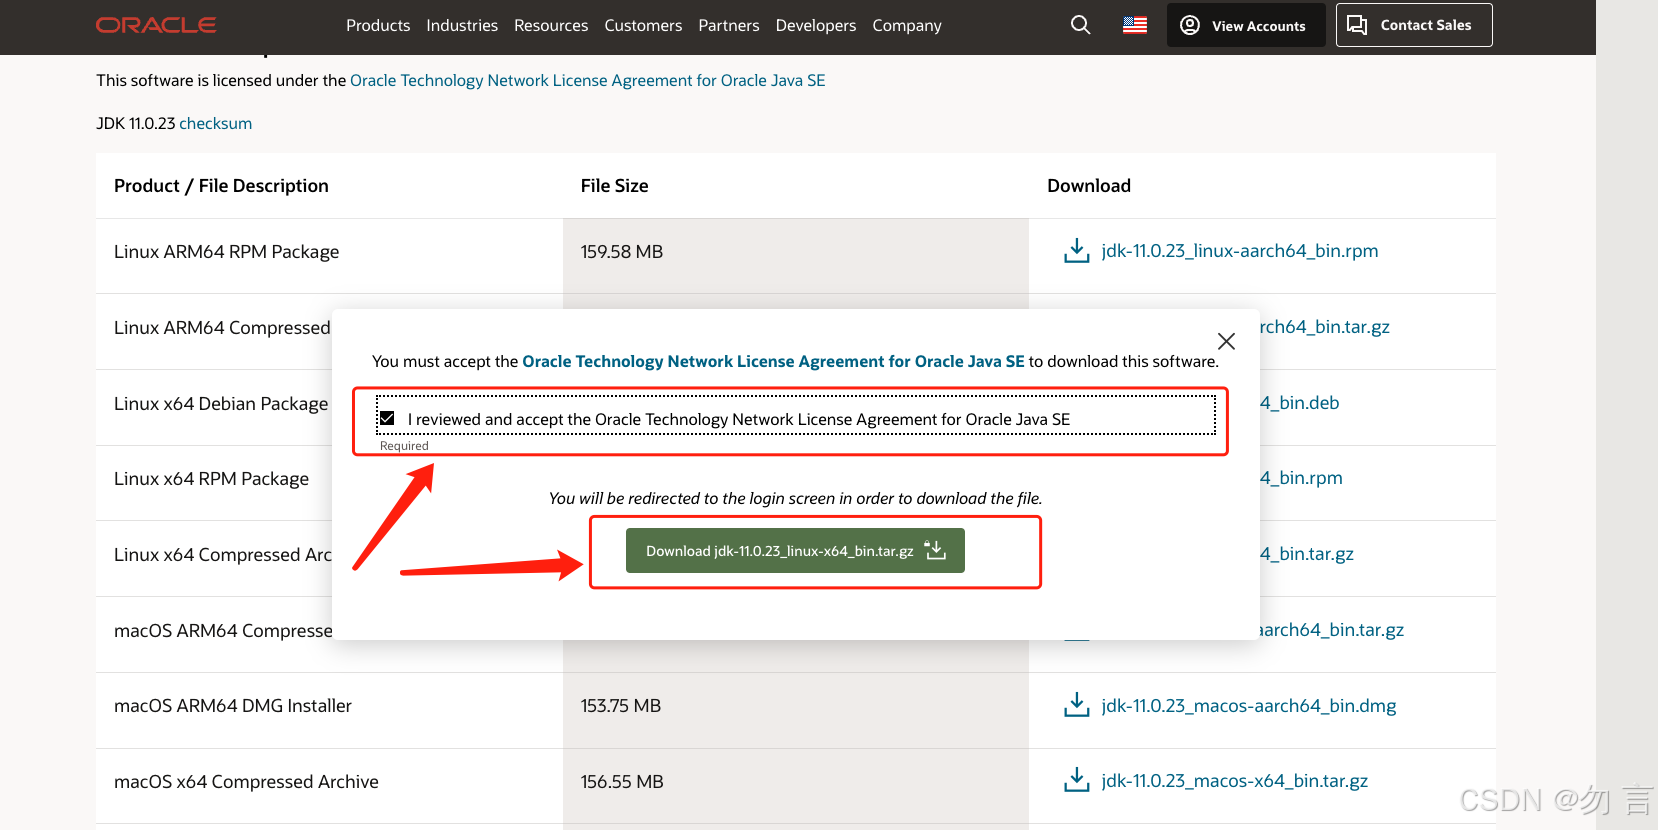Open the JDK 11.0.23 checksum link
1658x830 pixels.
pyautogui.click(x=215, y=123)
